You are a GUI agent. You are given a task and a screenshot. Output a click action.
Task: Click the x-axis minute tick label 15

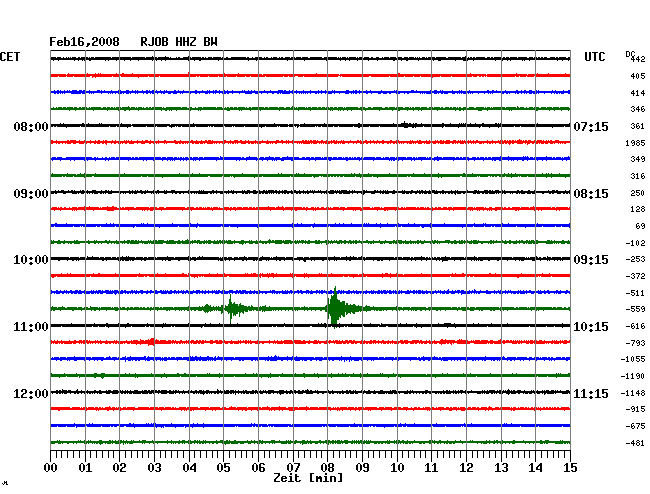pyautogui.click(x=570, y=468)
